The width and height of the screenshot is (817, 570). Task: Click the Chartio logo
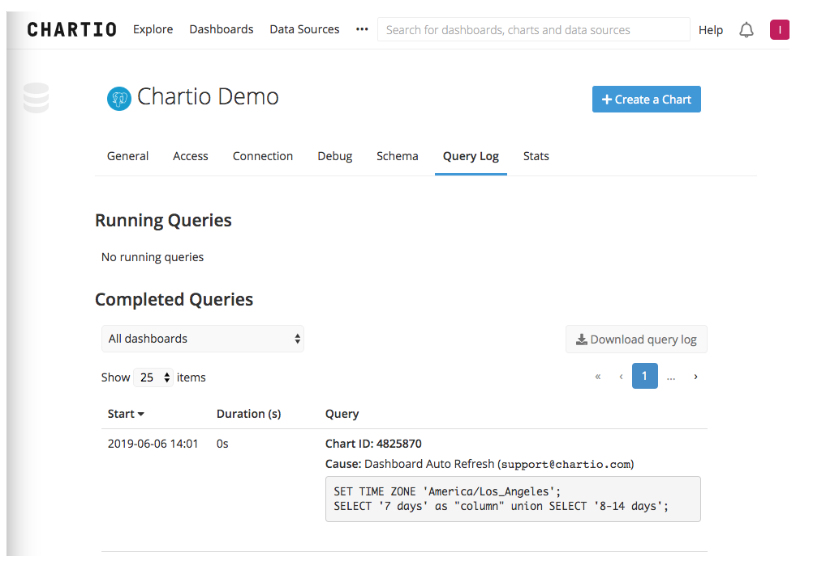click(x=71, y=30)
